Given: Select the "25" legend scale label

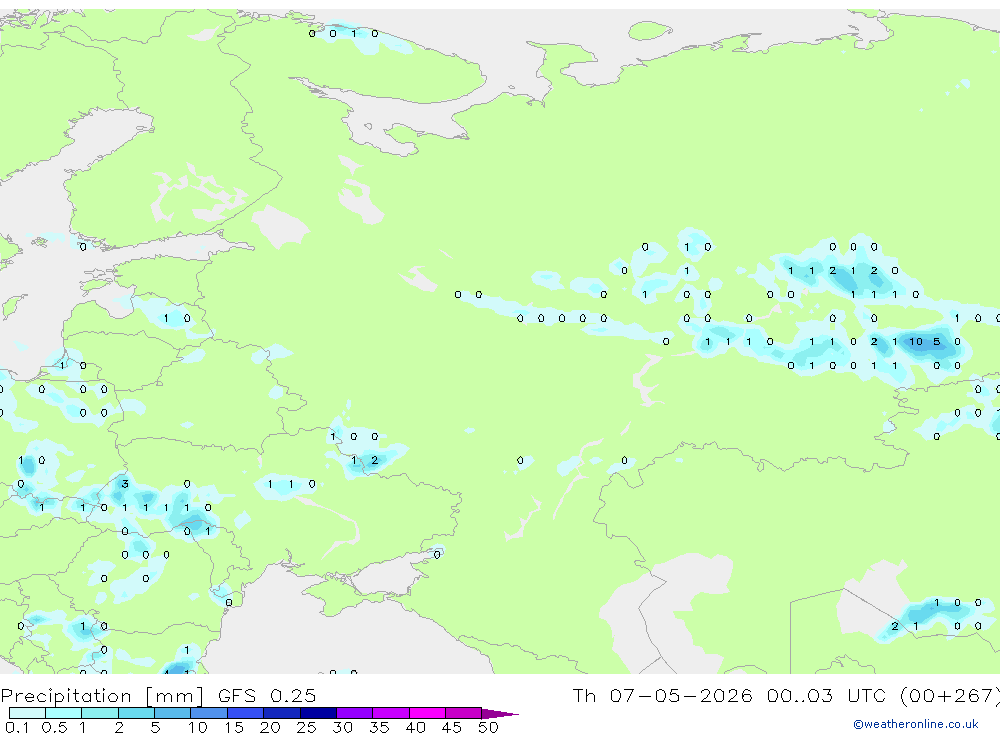Looking at the screenshot, I should click(306, 727).
